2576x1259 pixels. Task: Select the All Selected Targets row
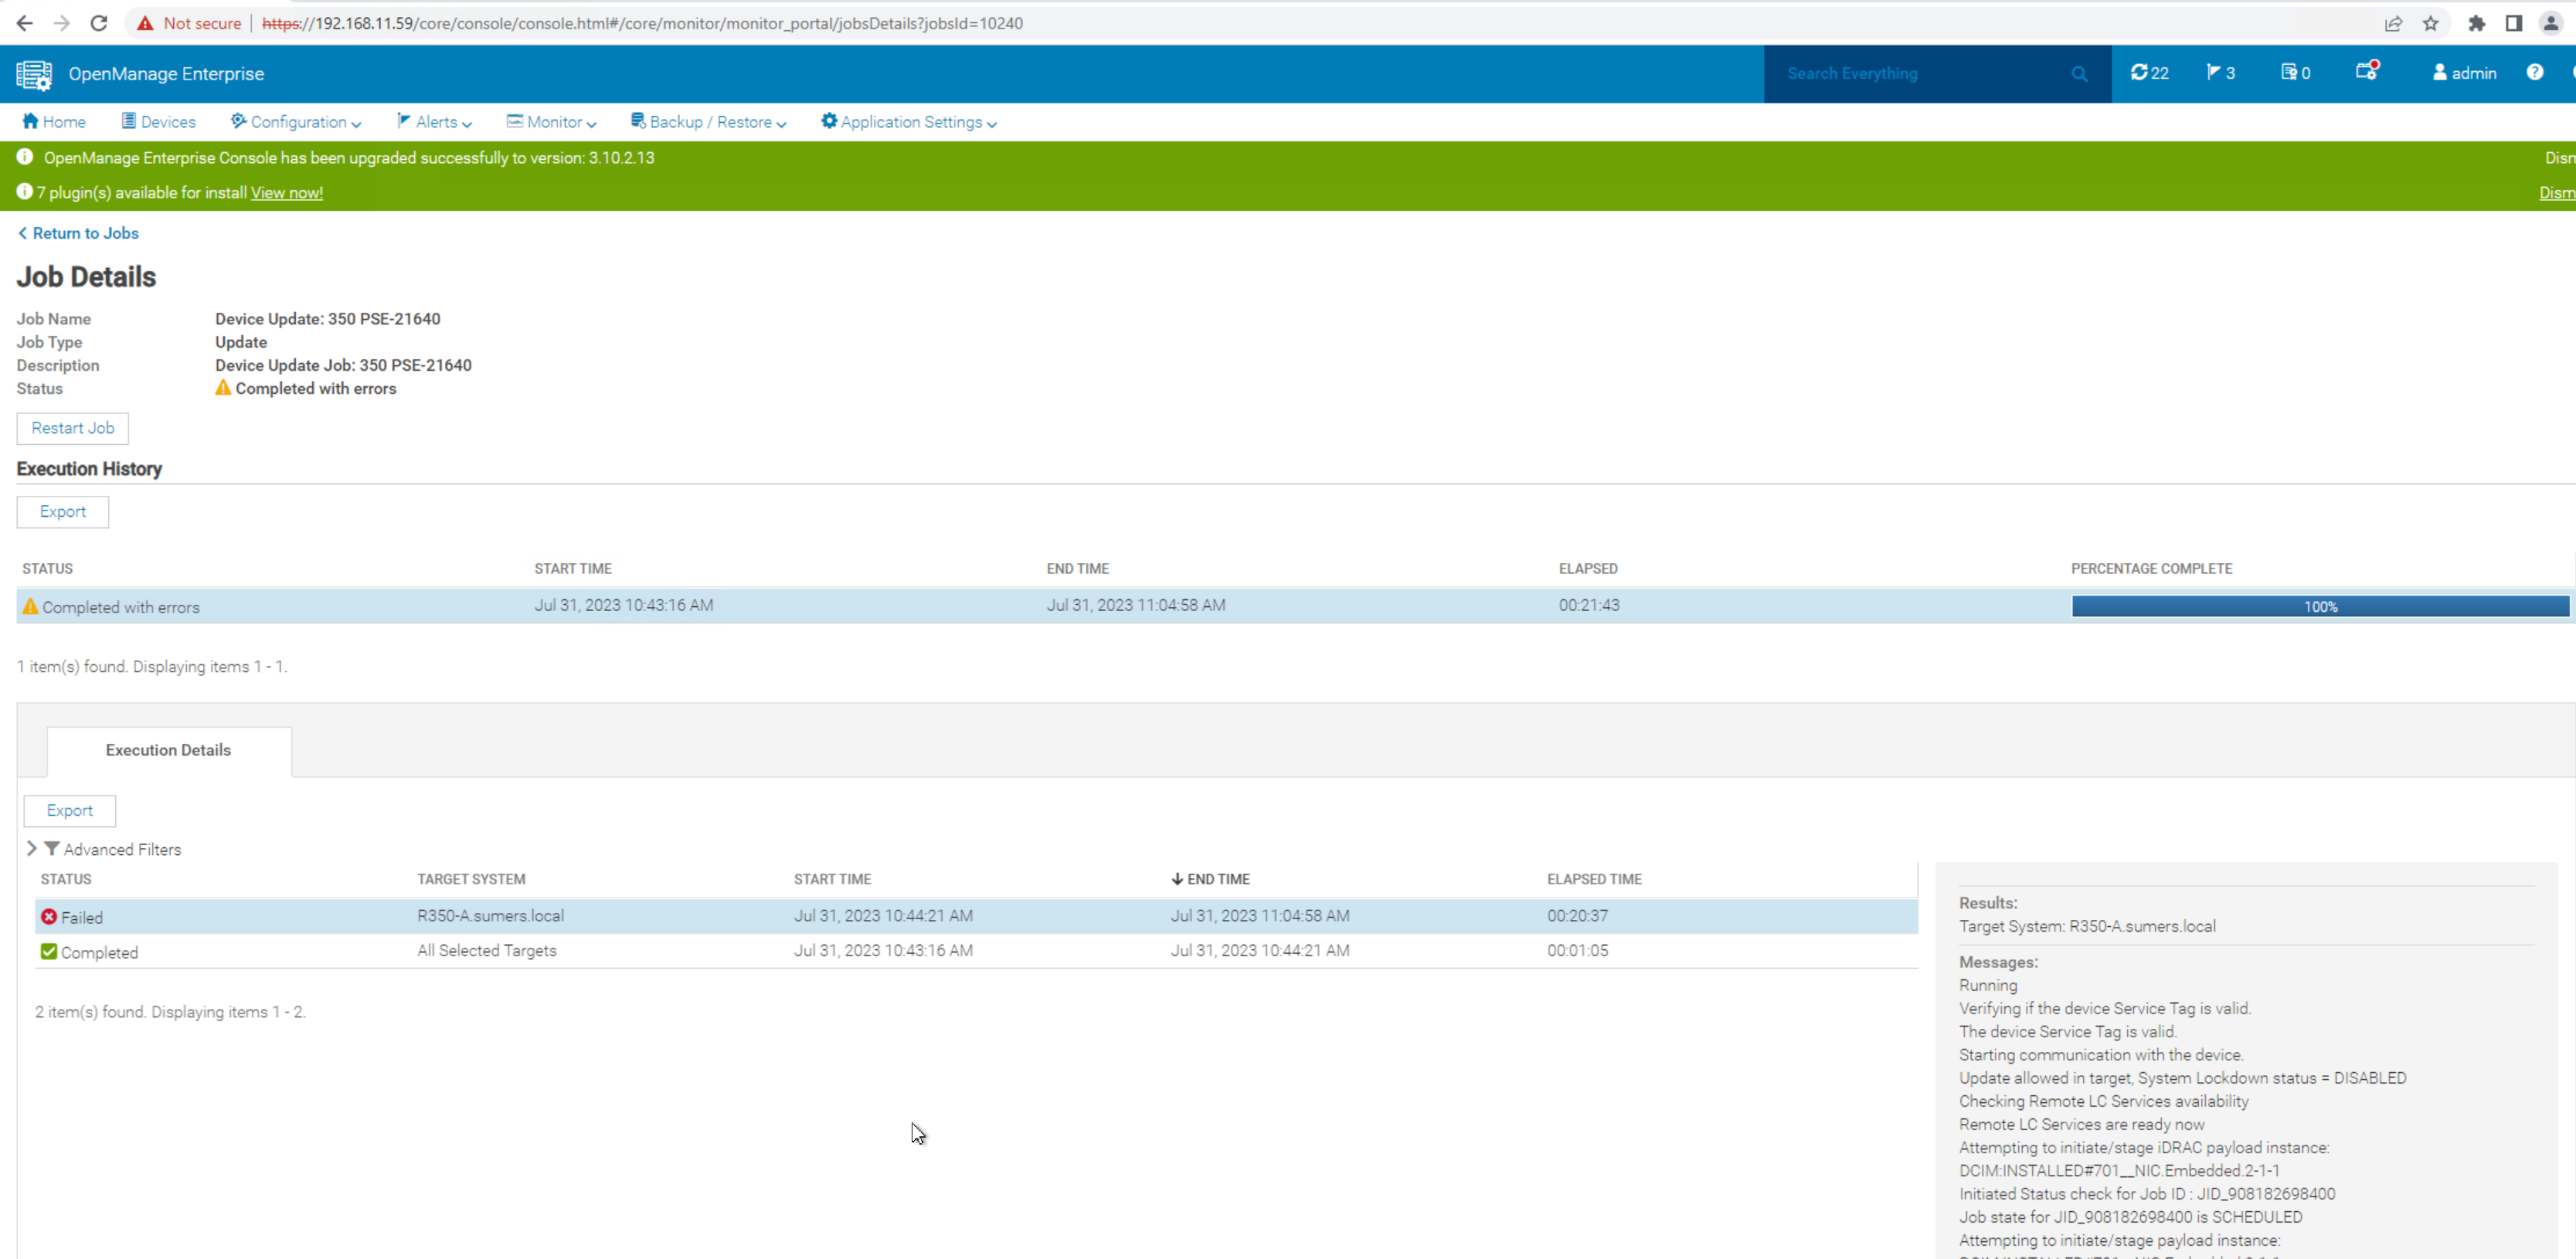[x=976, y=951]
